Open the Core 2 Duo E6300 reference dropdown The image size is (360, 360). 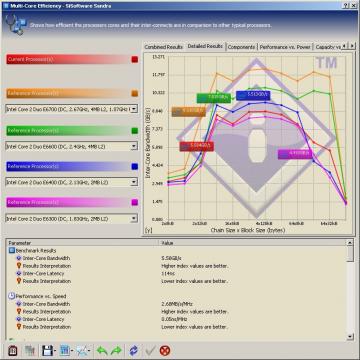(134, 219)
